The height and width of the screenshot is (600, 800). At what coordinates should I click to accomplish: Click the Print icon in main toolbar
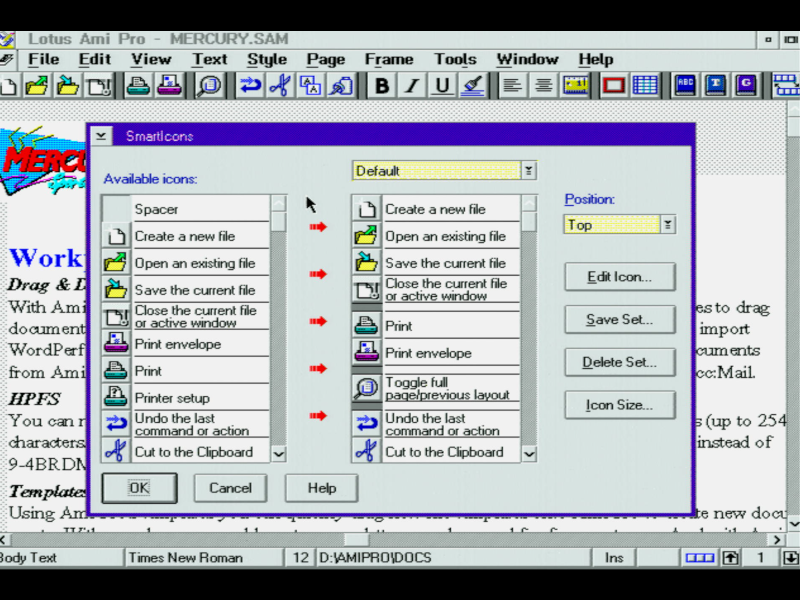click(138, 86)
